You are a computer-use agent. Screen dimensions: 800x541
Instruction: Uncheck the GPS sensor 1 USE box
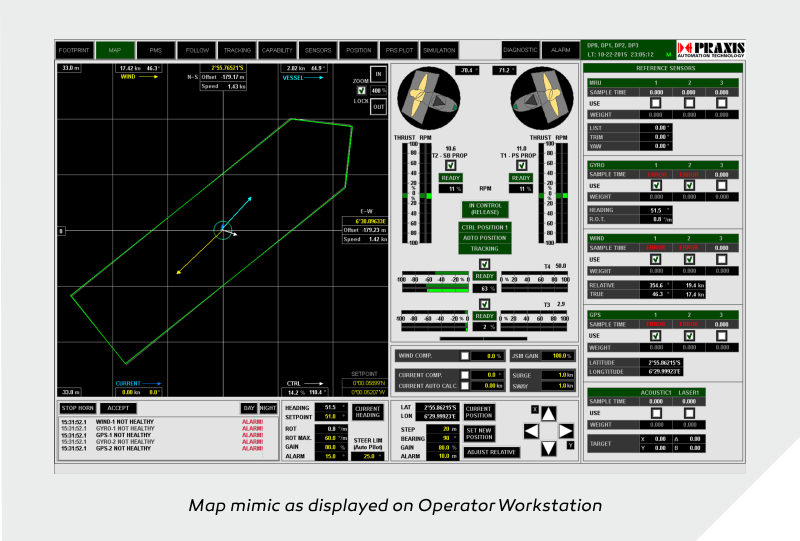coord(656,336)
